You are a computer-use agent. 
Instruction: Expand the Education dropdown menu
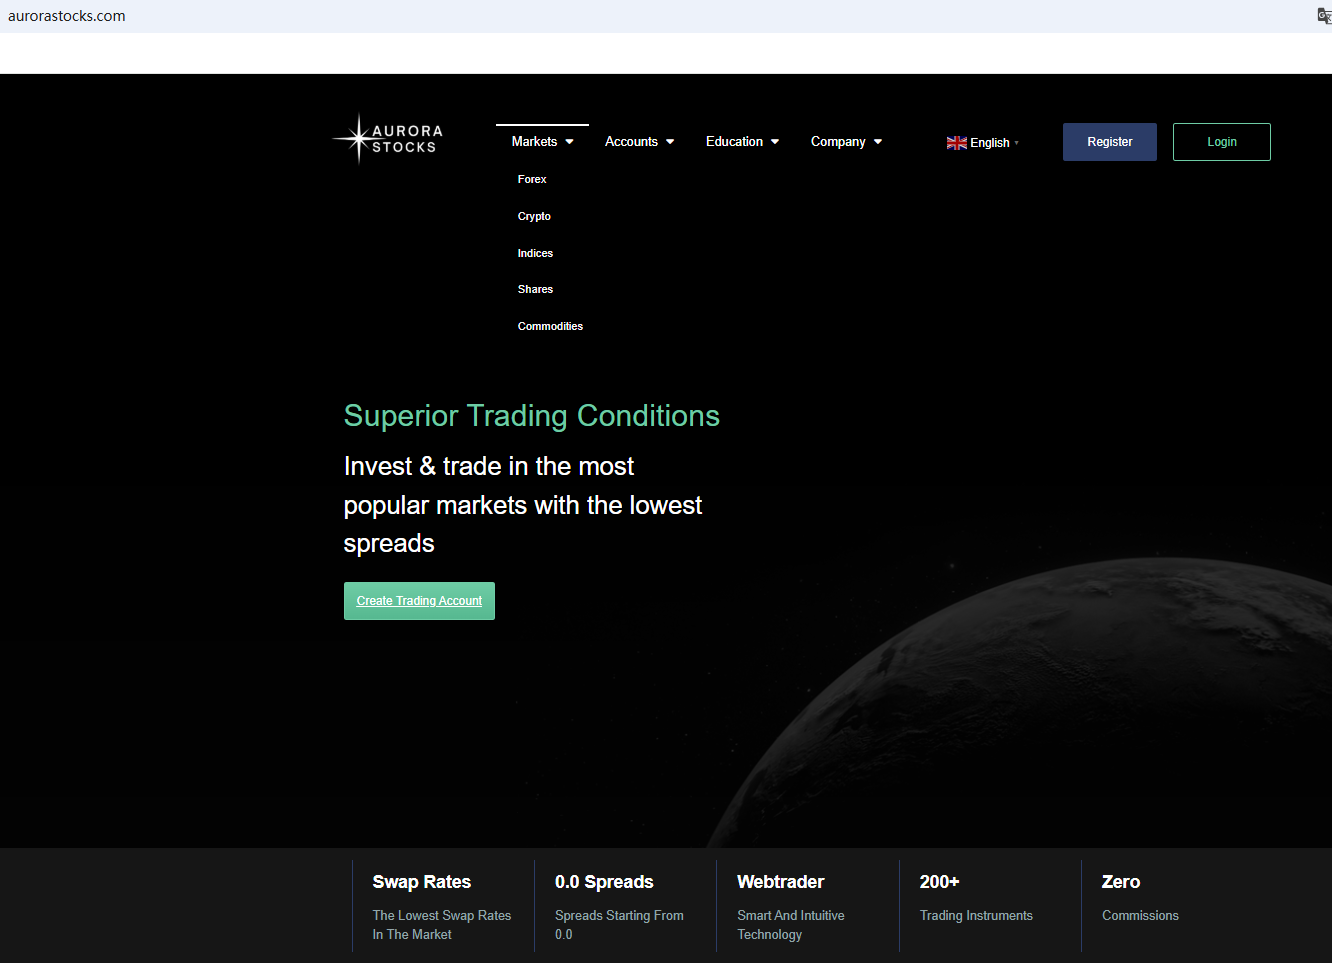click(742, 142)
